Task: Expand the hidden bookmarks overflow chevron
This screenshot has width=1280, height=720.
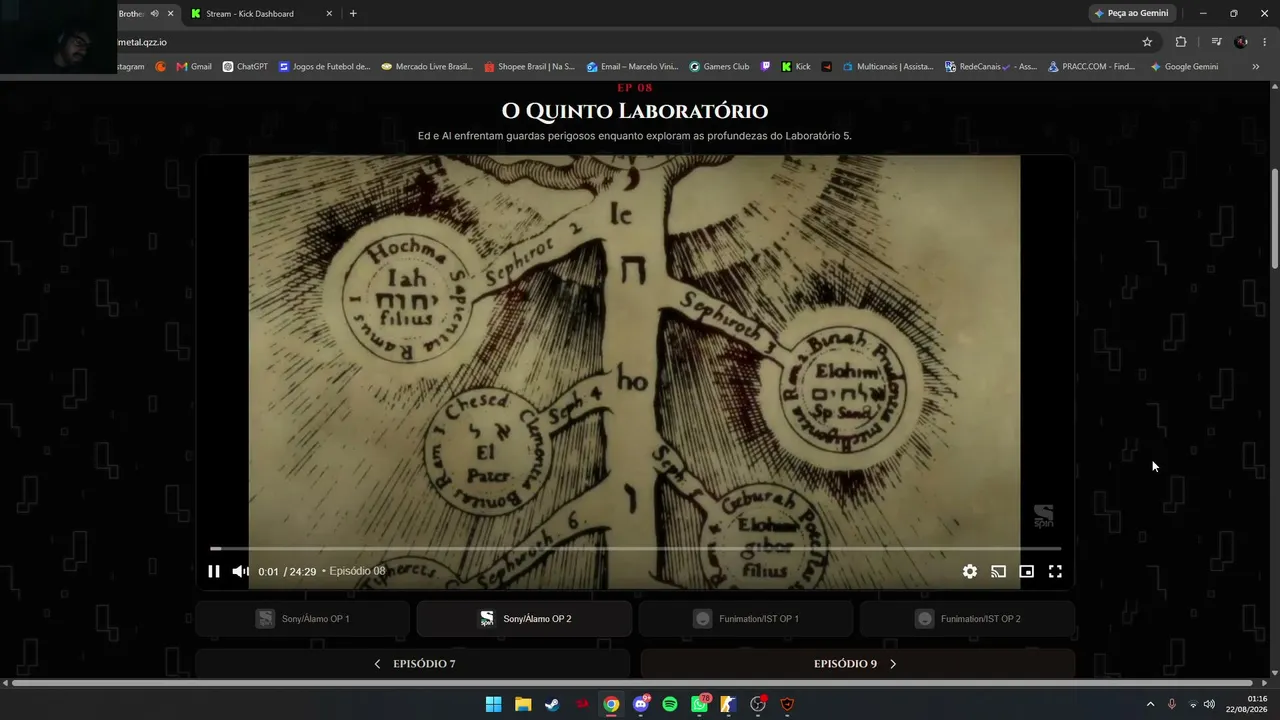Action: pyautogui.click(x=1256, y=67)
